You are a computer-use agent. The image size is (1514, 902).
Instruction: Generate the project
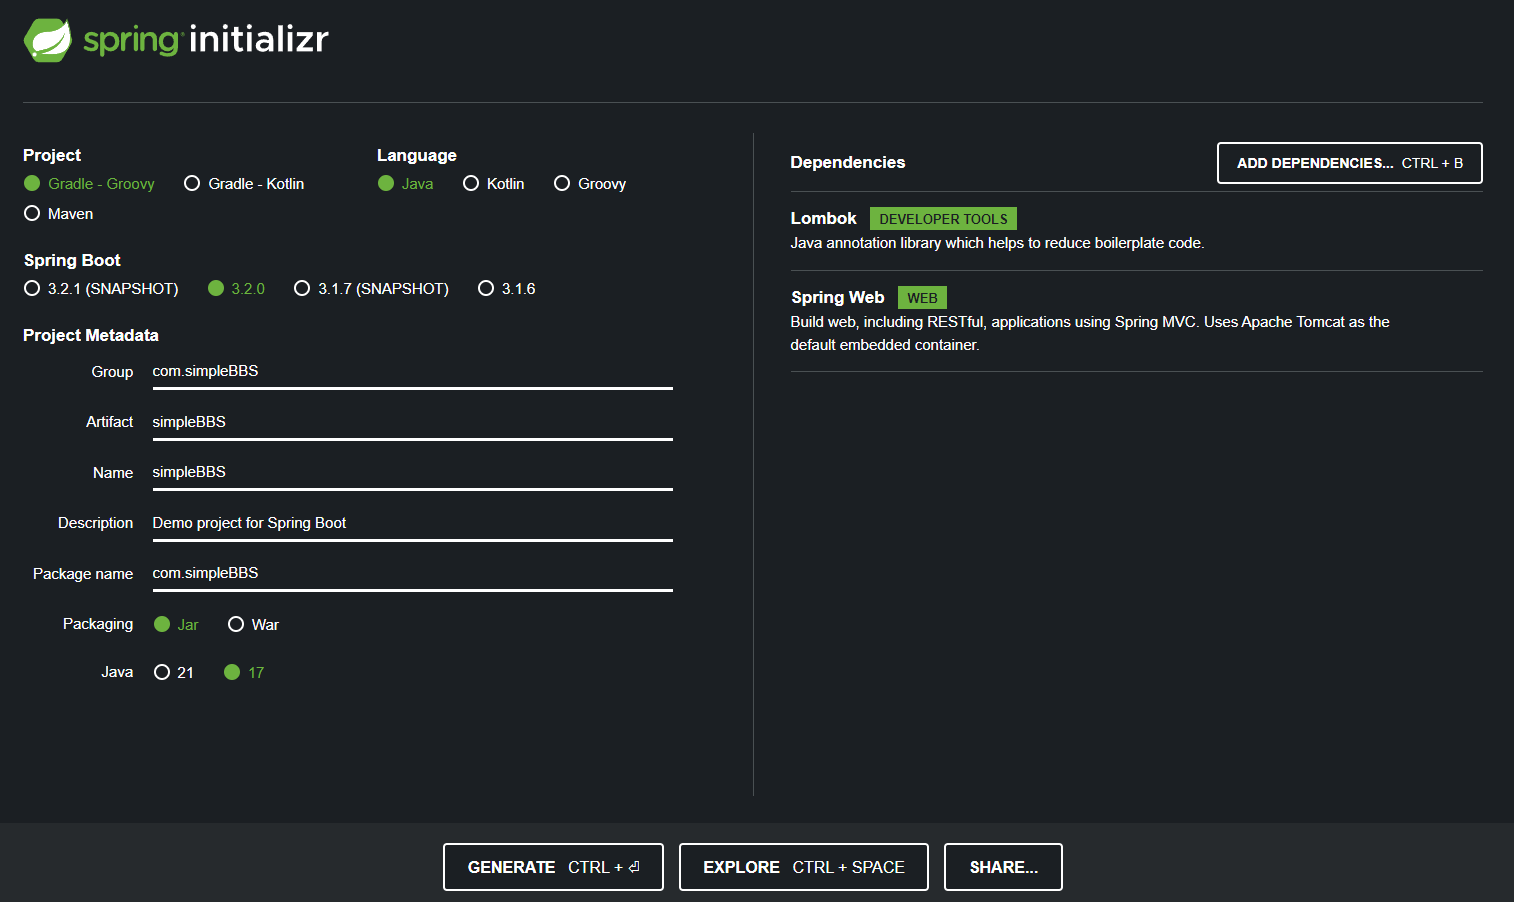(553, 867)
